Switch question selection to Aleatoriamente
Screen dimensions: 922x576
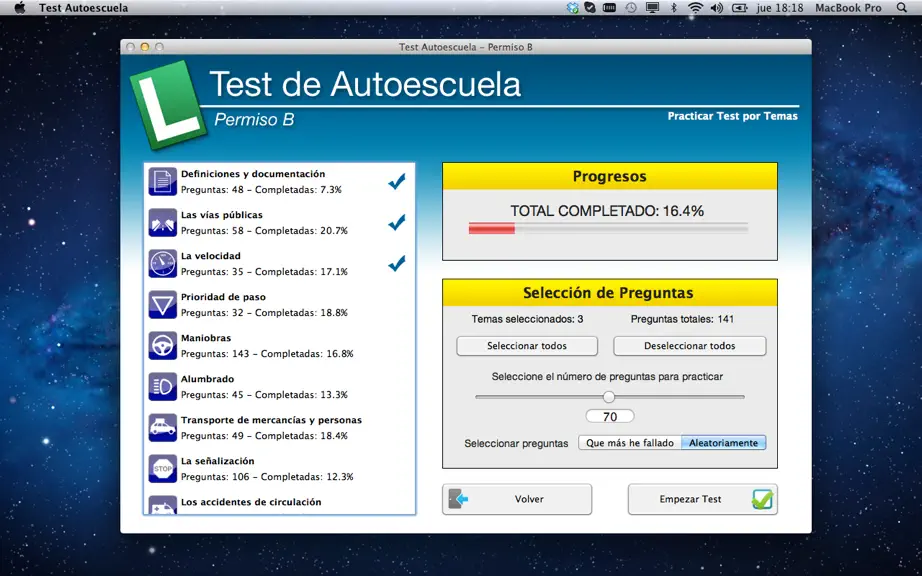(723, 443)
